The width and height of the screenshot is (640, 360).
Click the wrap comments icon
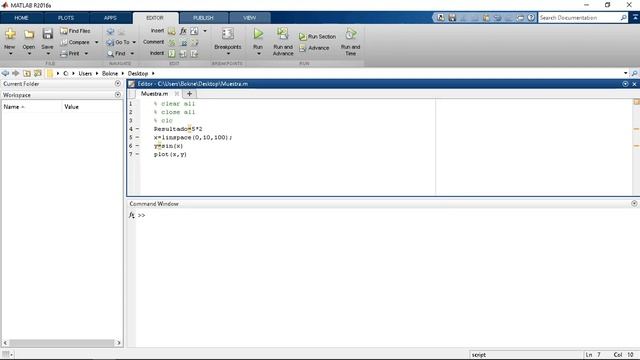point(194,42)
